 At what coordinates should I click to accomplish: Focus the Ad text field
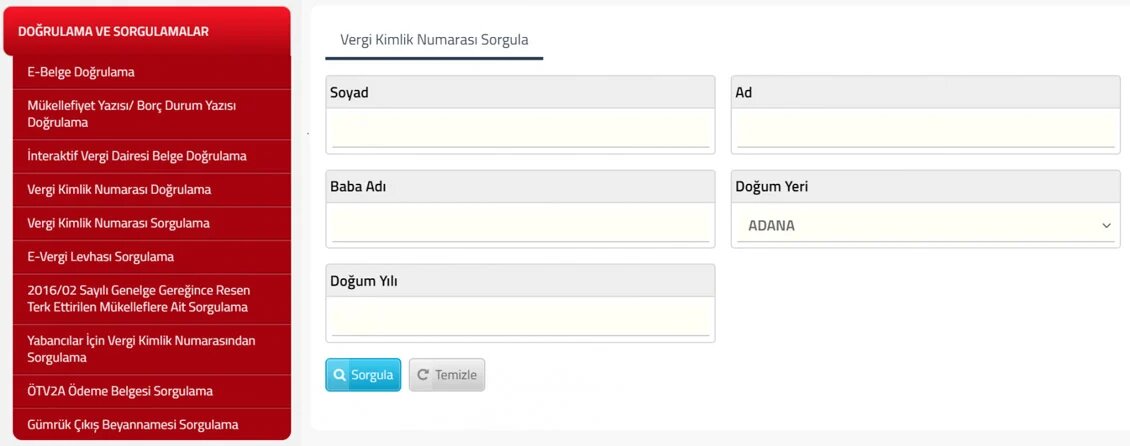pyautogui.click(x=925, y=130)
